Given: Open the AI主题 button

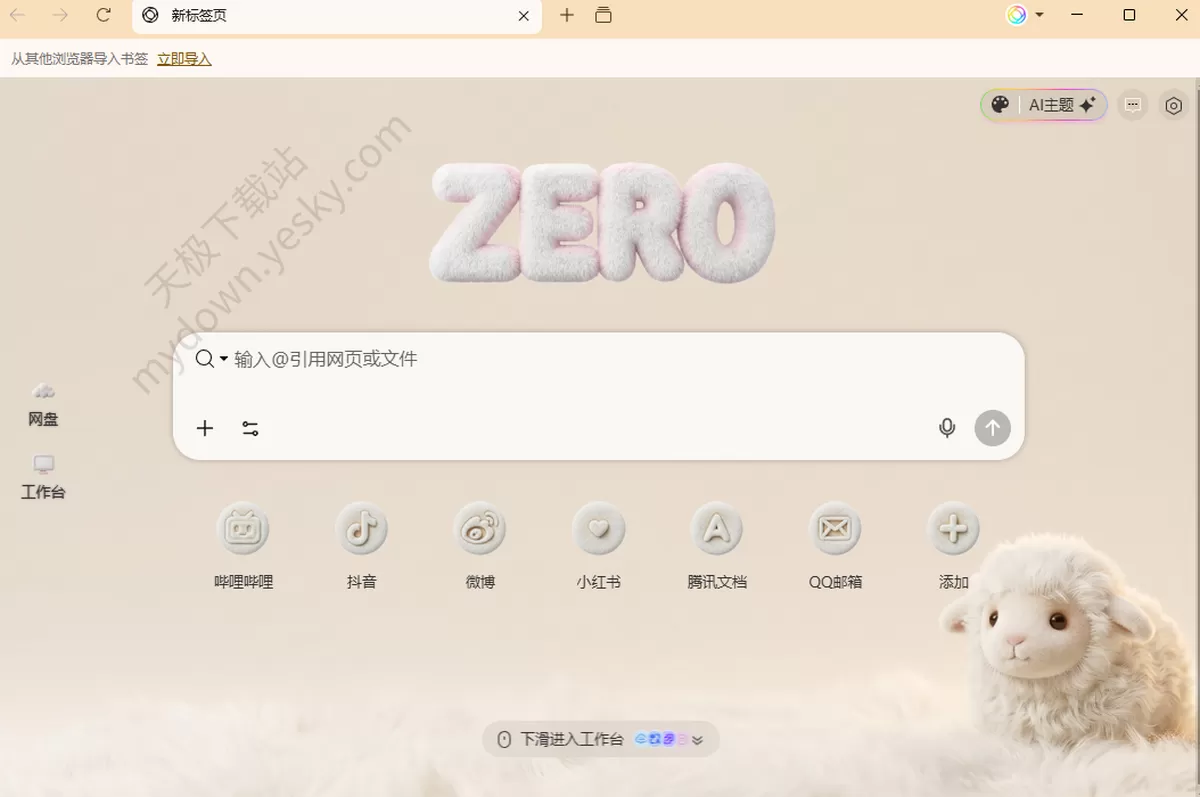Looking at the screenshot, I should (x=1044, y=105).
